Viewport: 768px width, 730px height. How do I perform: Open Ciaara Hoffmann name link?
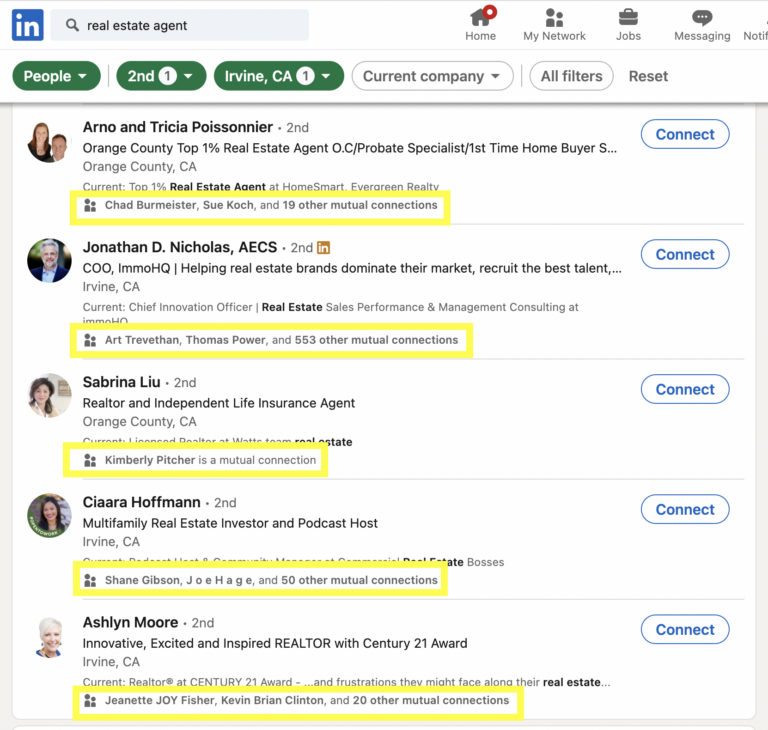tap(142, 502)
